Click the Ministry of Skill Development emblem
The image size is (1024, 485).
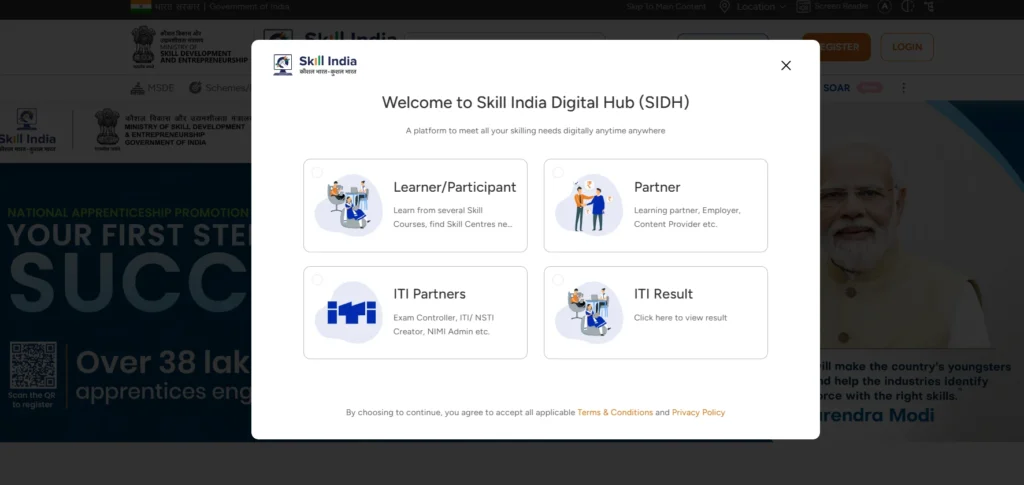[144, 47]
